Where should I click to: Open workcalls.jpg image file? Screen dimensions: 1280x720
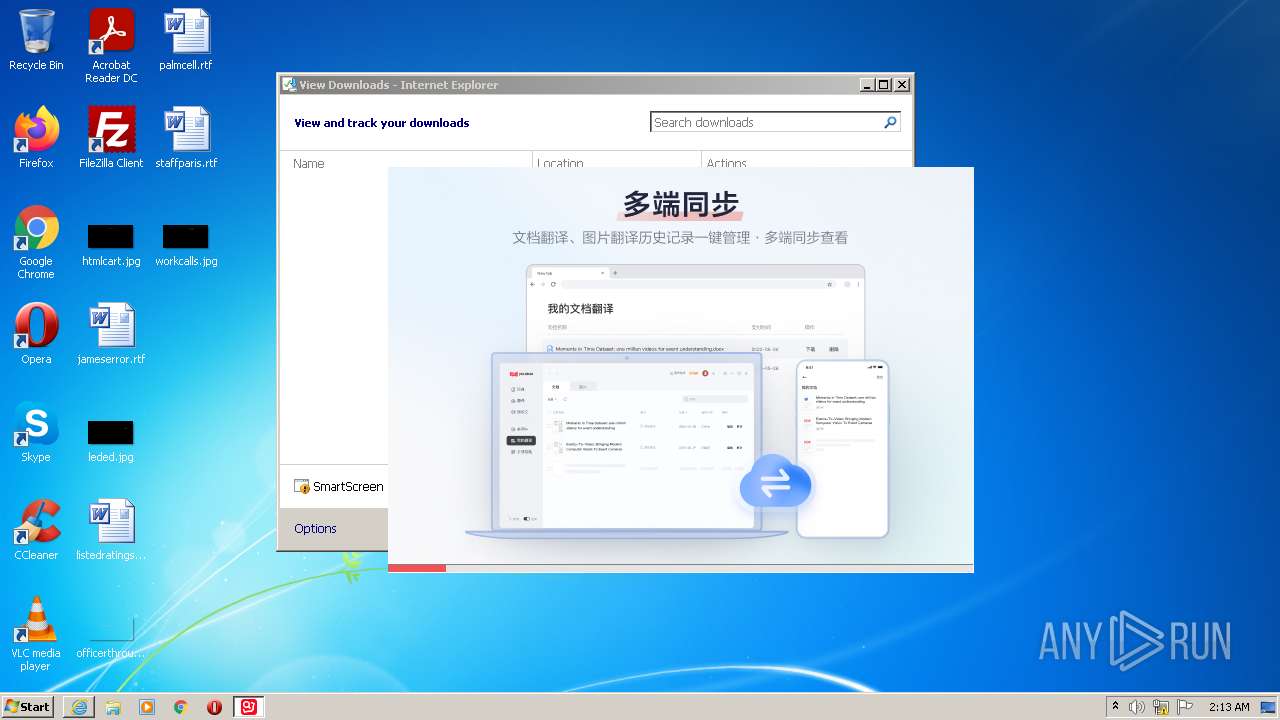(x=186, y=245)
